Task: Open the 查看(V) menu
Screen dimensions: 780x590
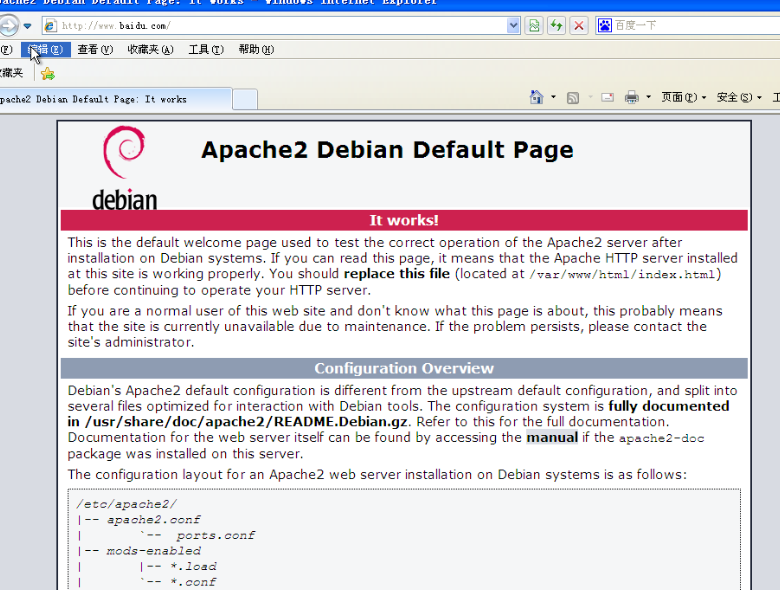Action: (x=95, y=49)
